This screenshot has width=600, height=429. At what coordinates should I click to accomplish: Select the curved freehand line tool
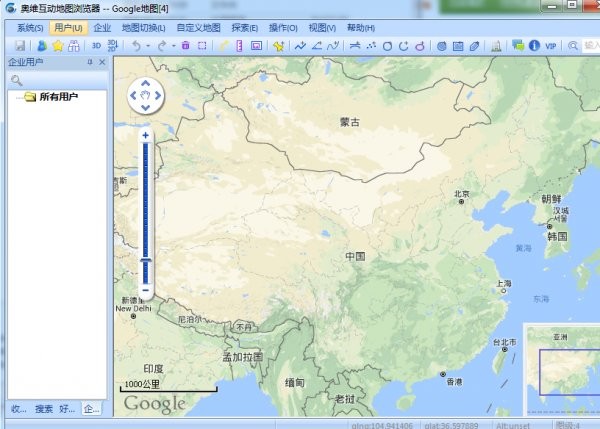coord(333,46)
